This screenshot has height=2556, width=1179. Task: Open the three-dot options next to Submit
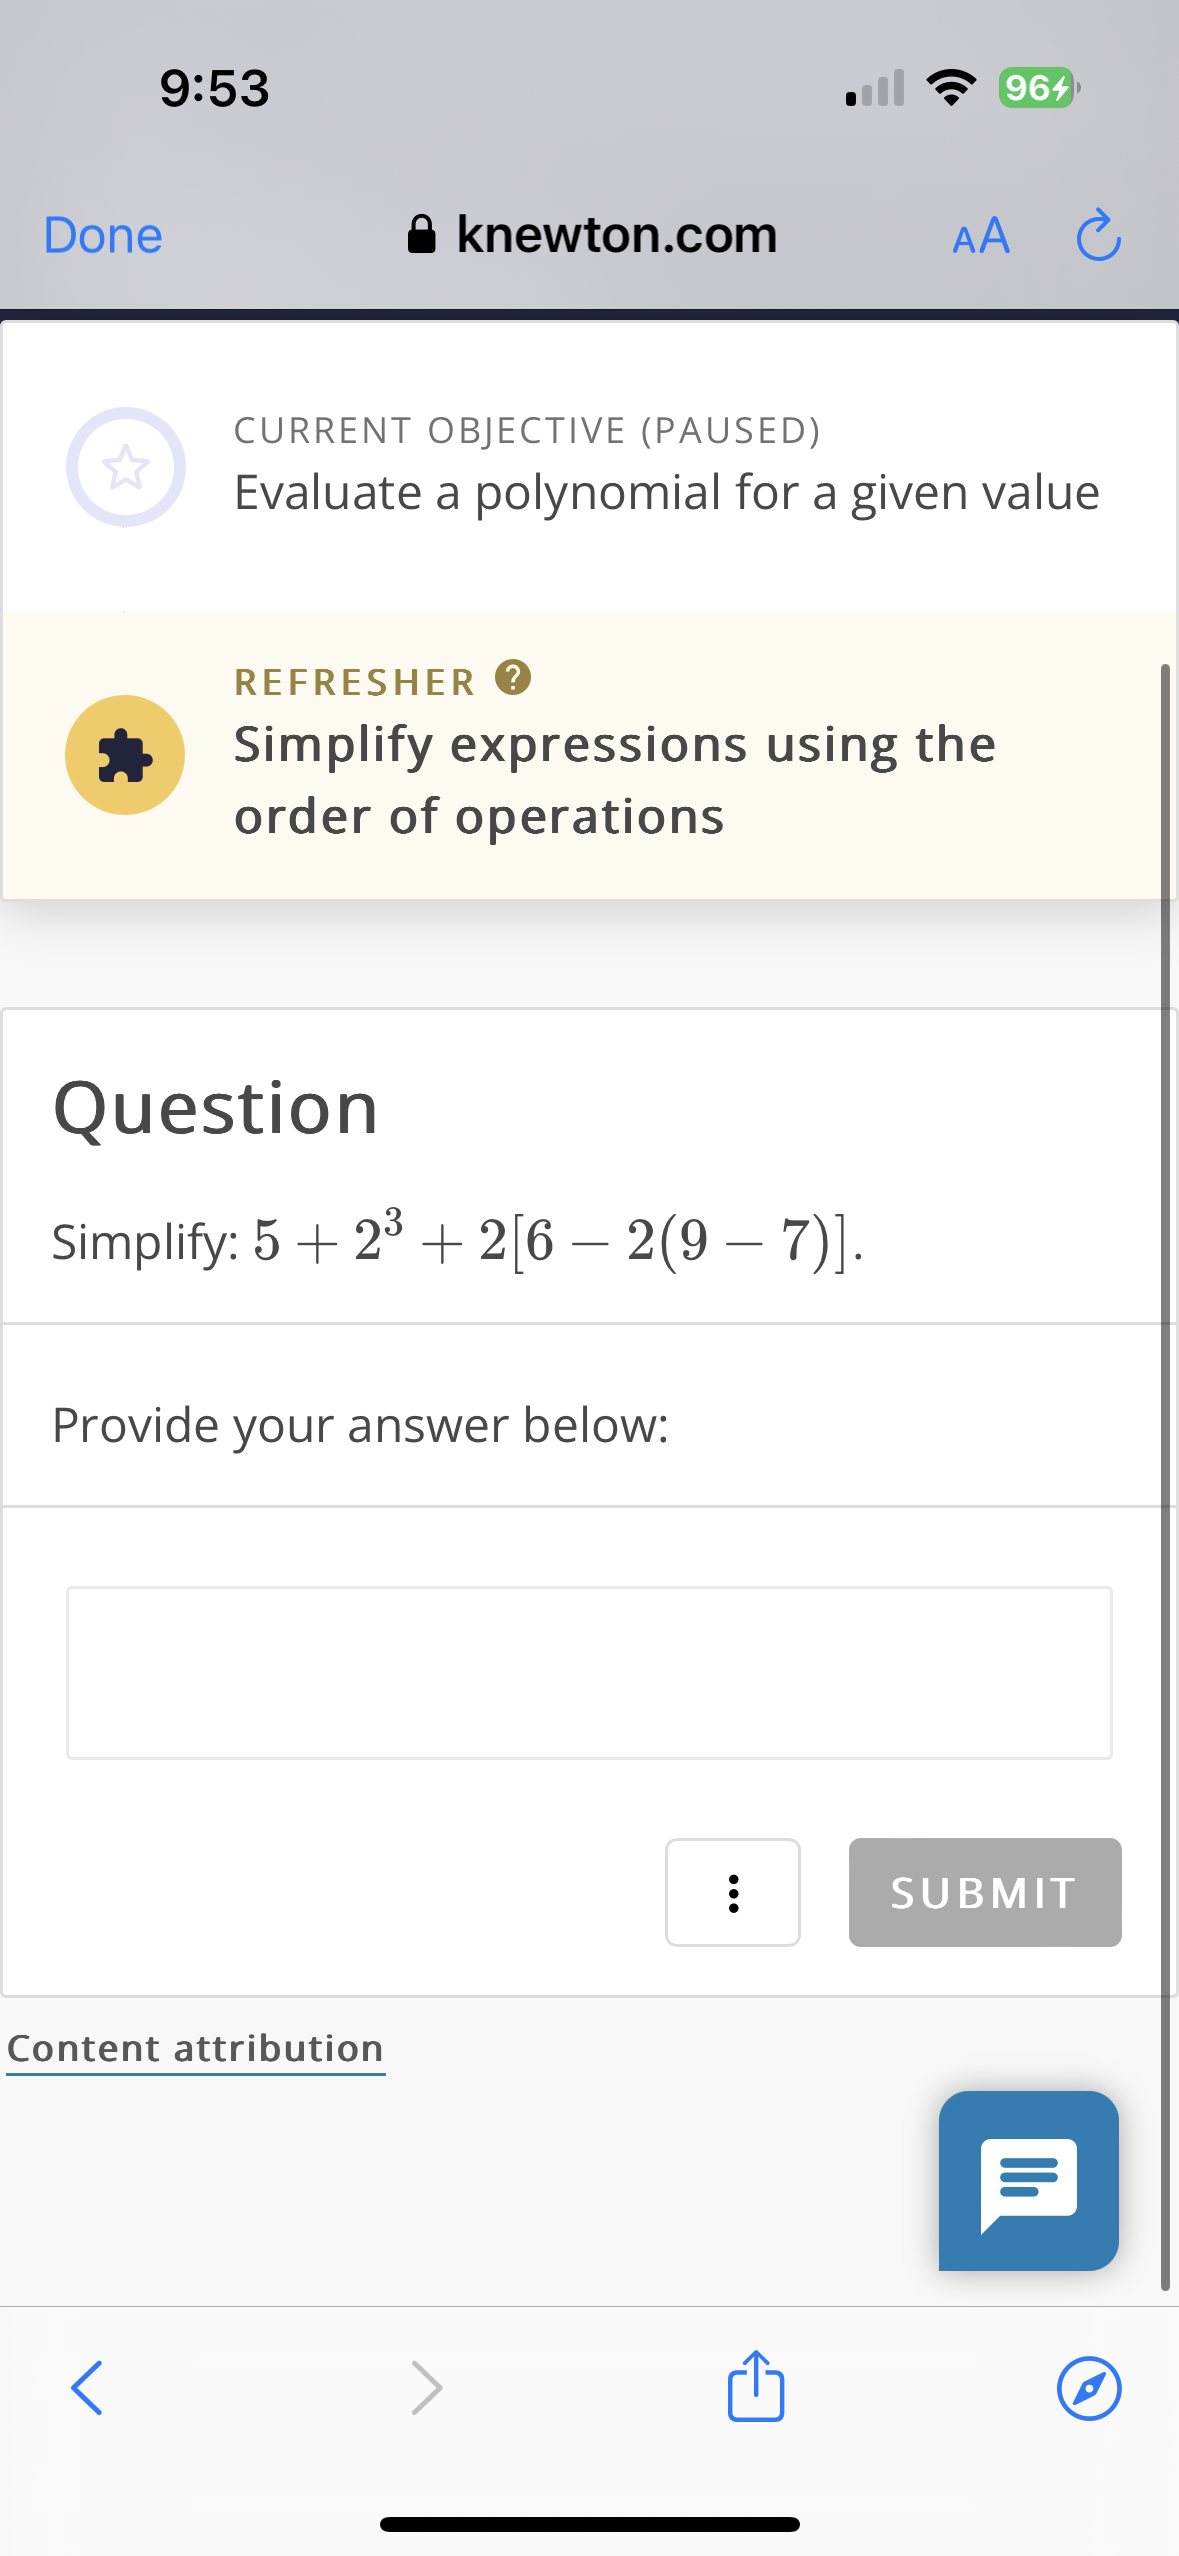tap(732, 1891)
